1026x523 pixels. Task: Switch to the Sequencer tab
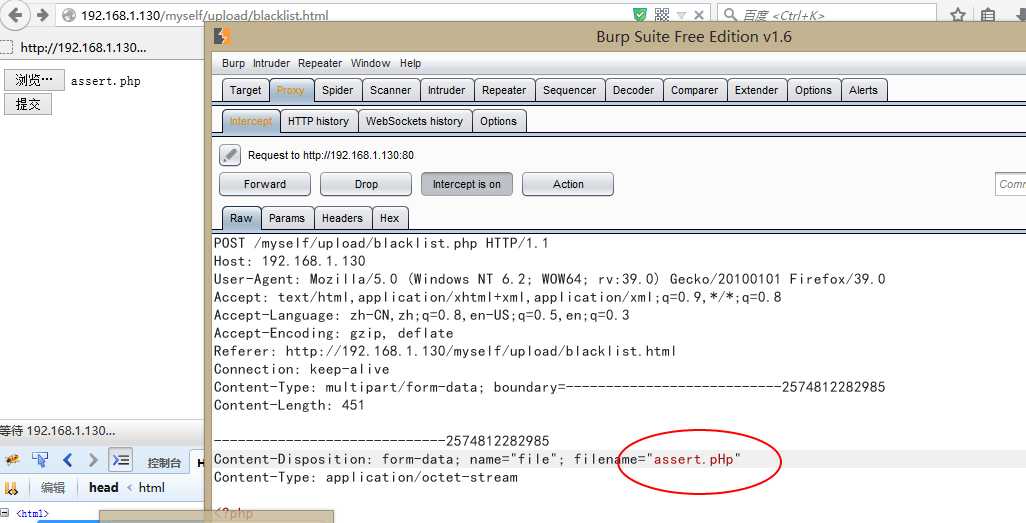(569, 90)
